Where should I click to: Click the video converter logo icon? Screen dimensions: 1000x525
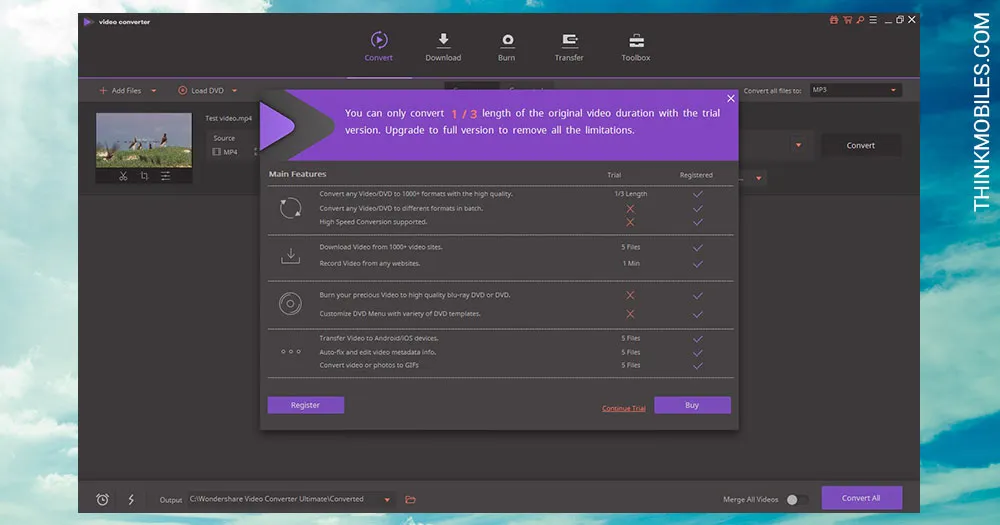(88, 22)
